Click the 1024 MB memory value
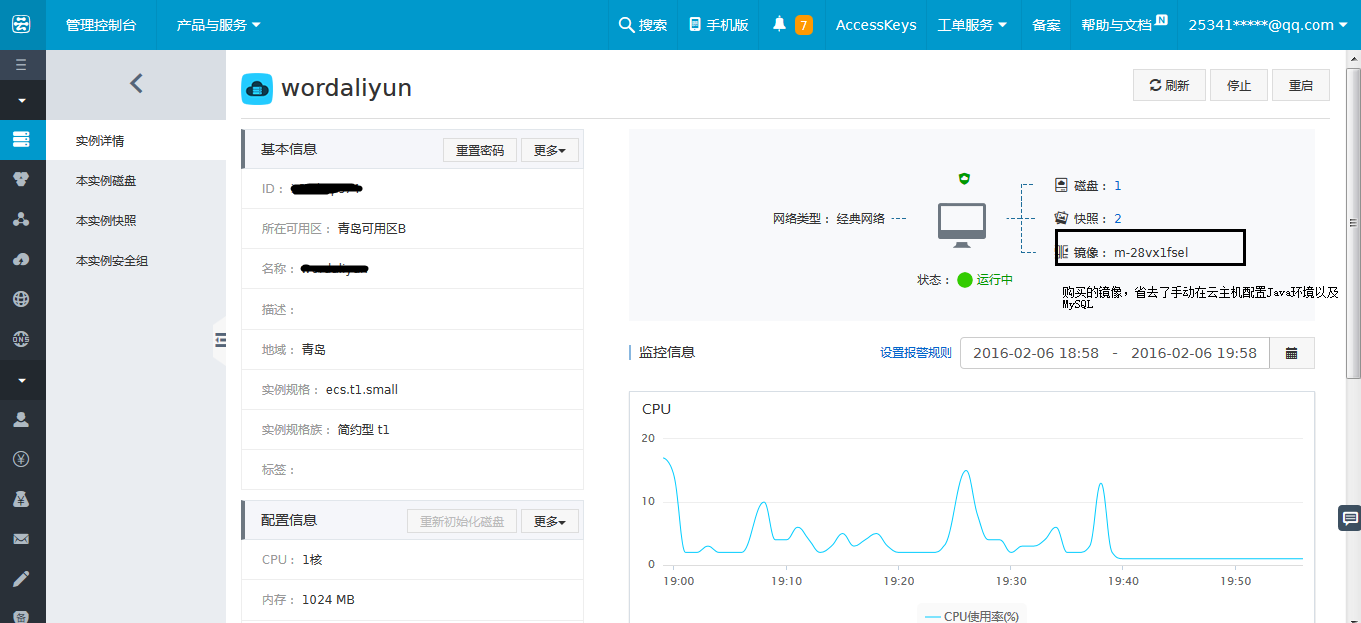This screenshot has height=623, width=1361. coord(328,600)
